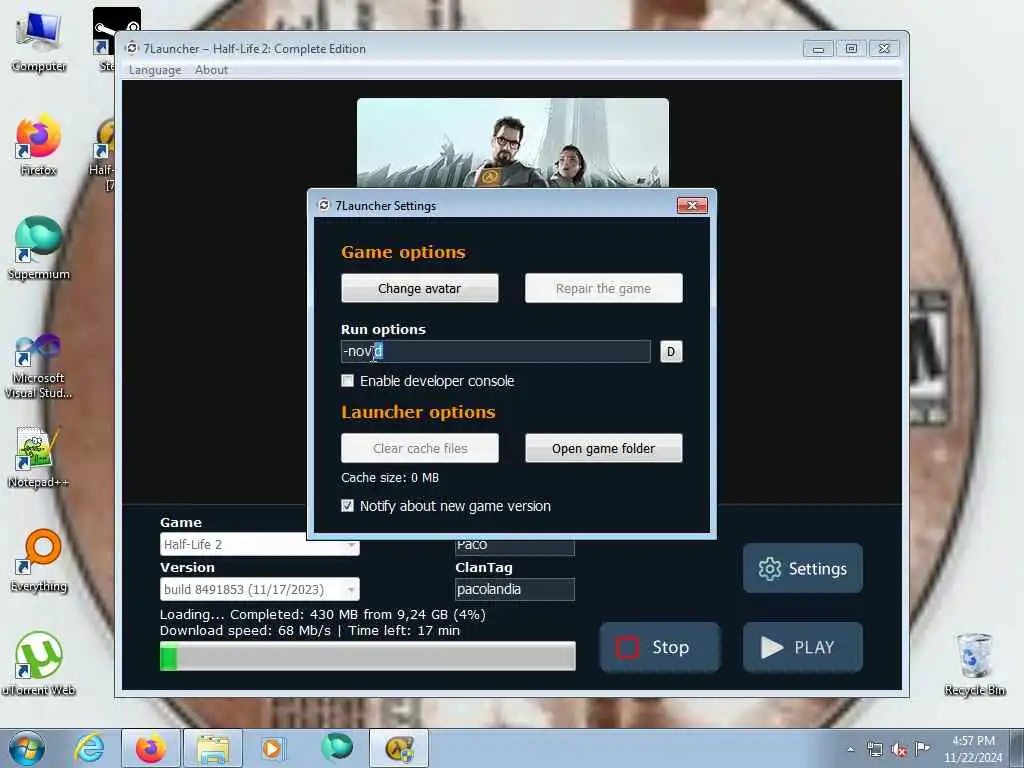Click the gear icon on the Settings button
Screen dimensions: 1024x768
(x=769, y=569)
